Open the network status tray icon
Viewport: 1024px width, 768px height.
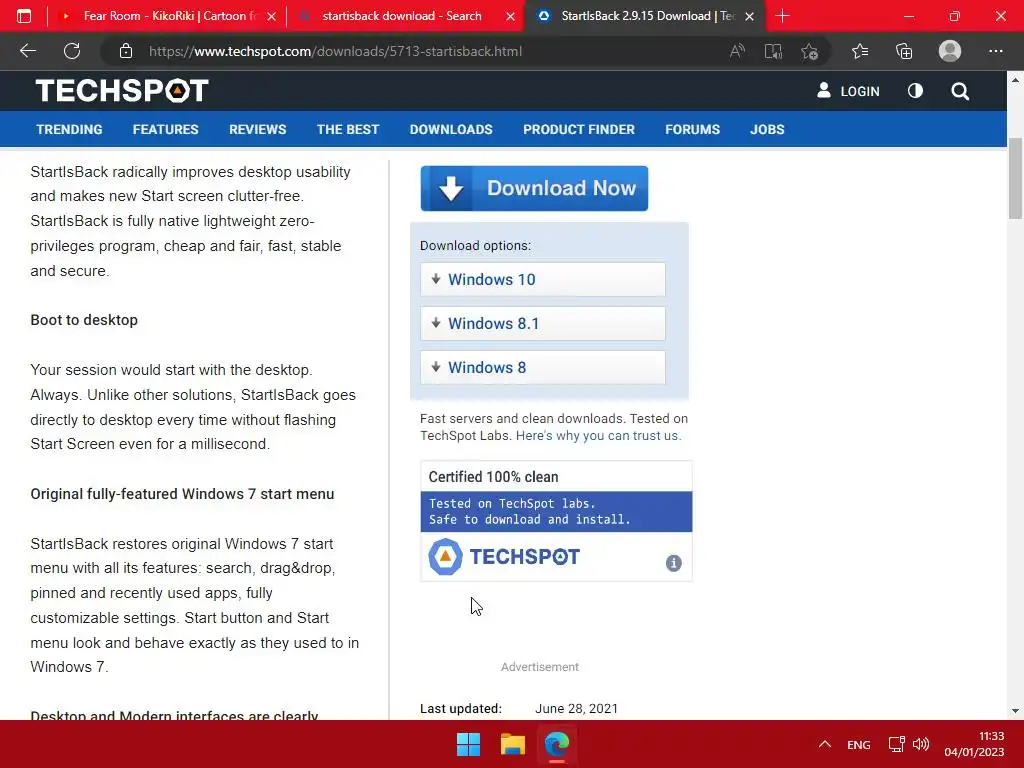coord(897,744)
